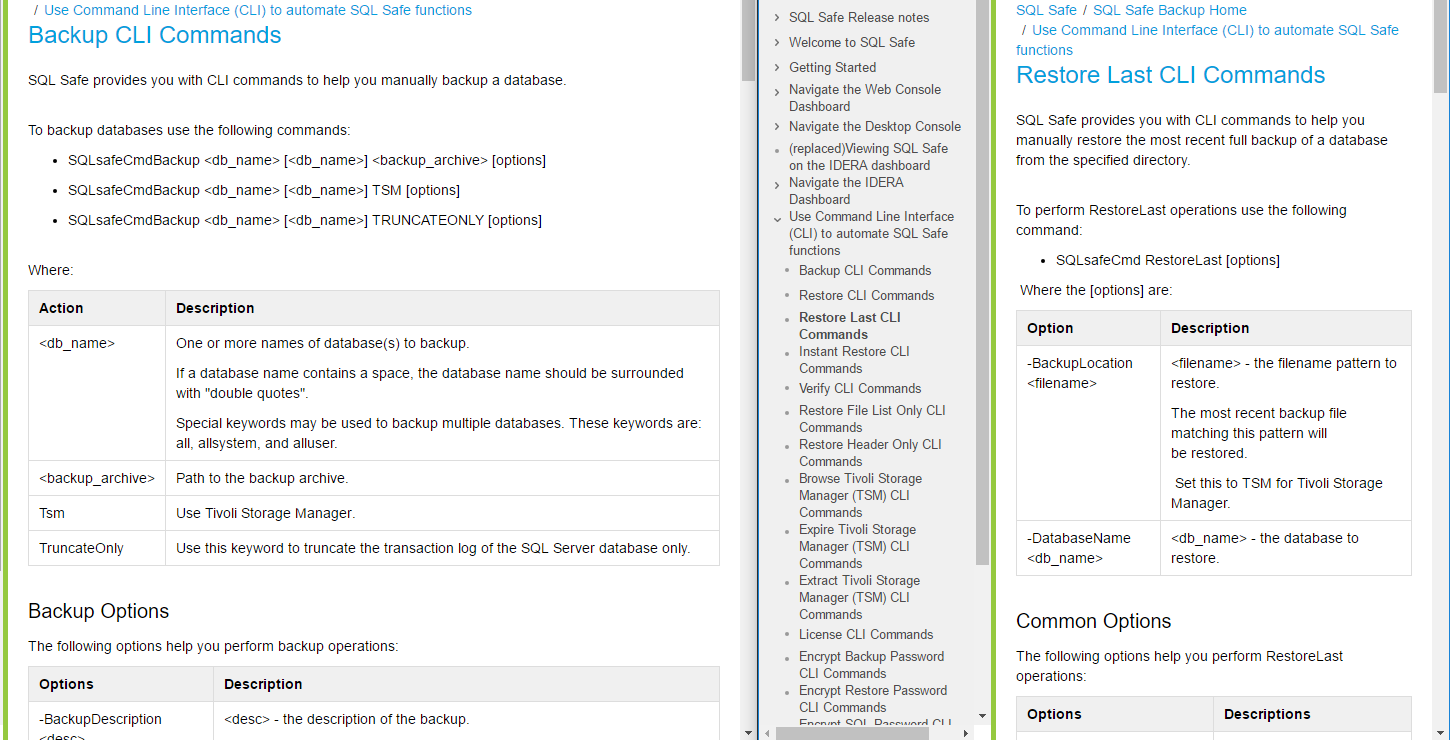Image resolution: width=1450 pixels, height=740 pixels.
Task: Go to Getting Started in the sidebar
Action: coord(832,67)
